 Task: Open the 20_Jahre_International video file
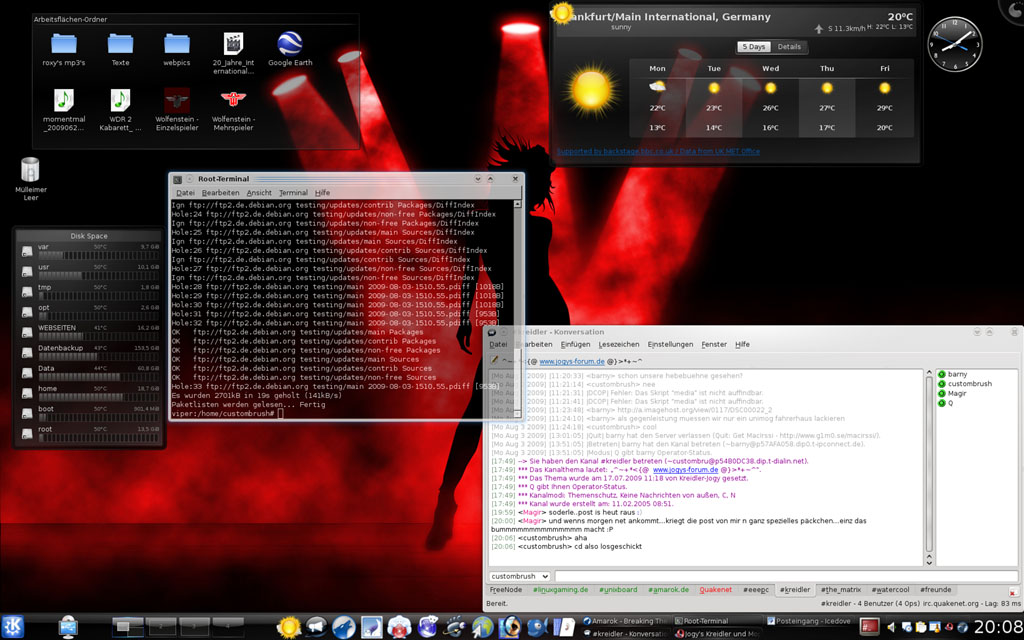(x=233, y=44)
